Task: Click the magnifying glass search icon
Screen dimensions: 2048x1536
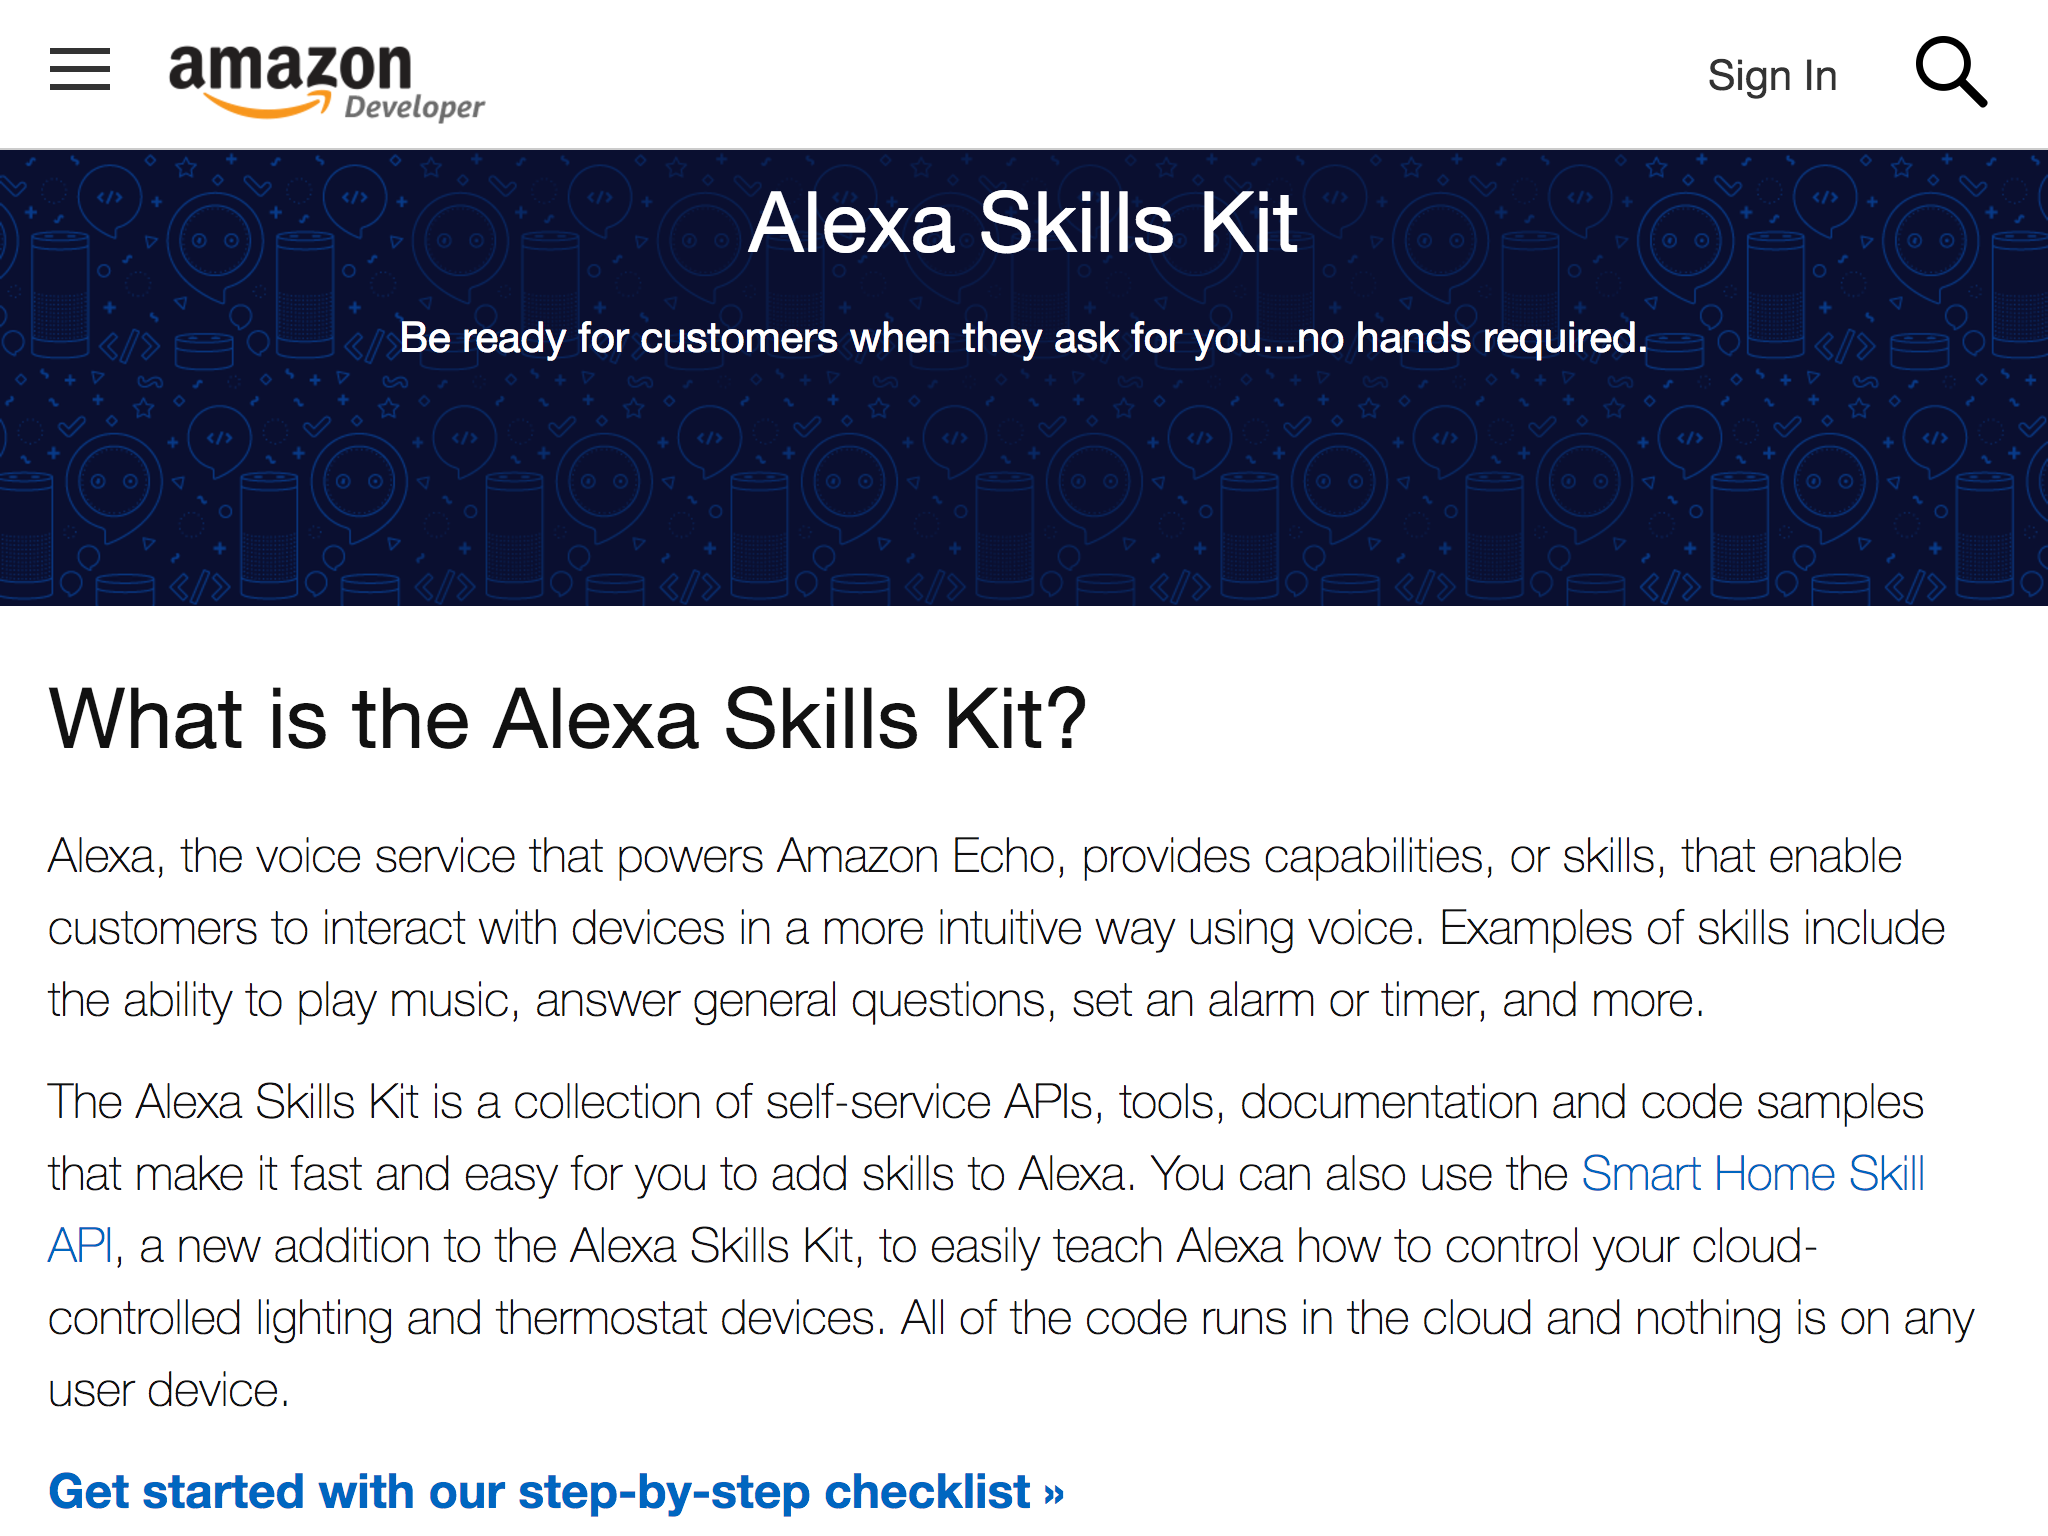Action: [1950, 72]
